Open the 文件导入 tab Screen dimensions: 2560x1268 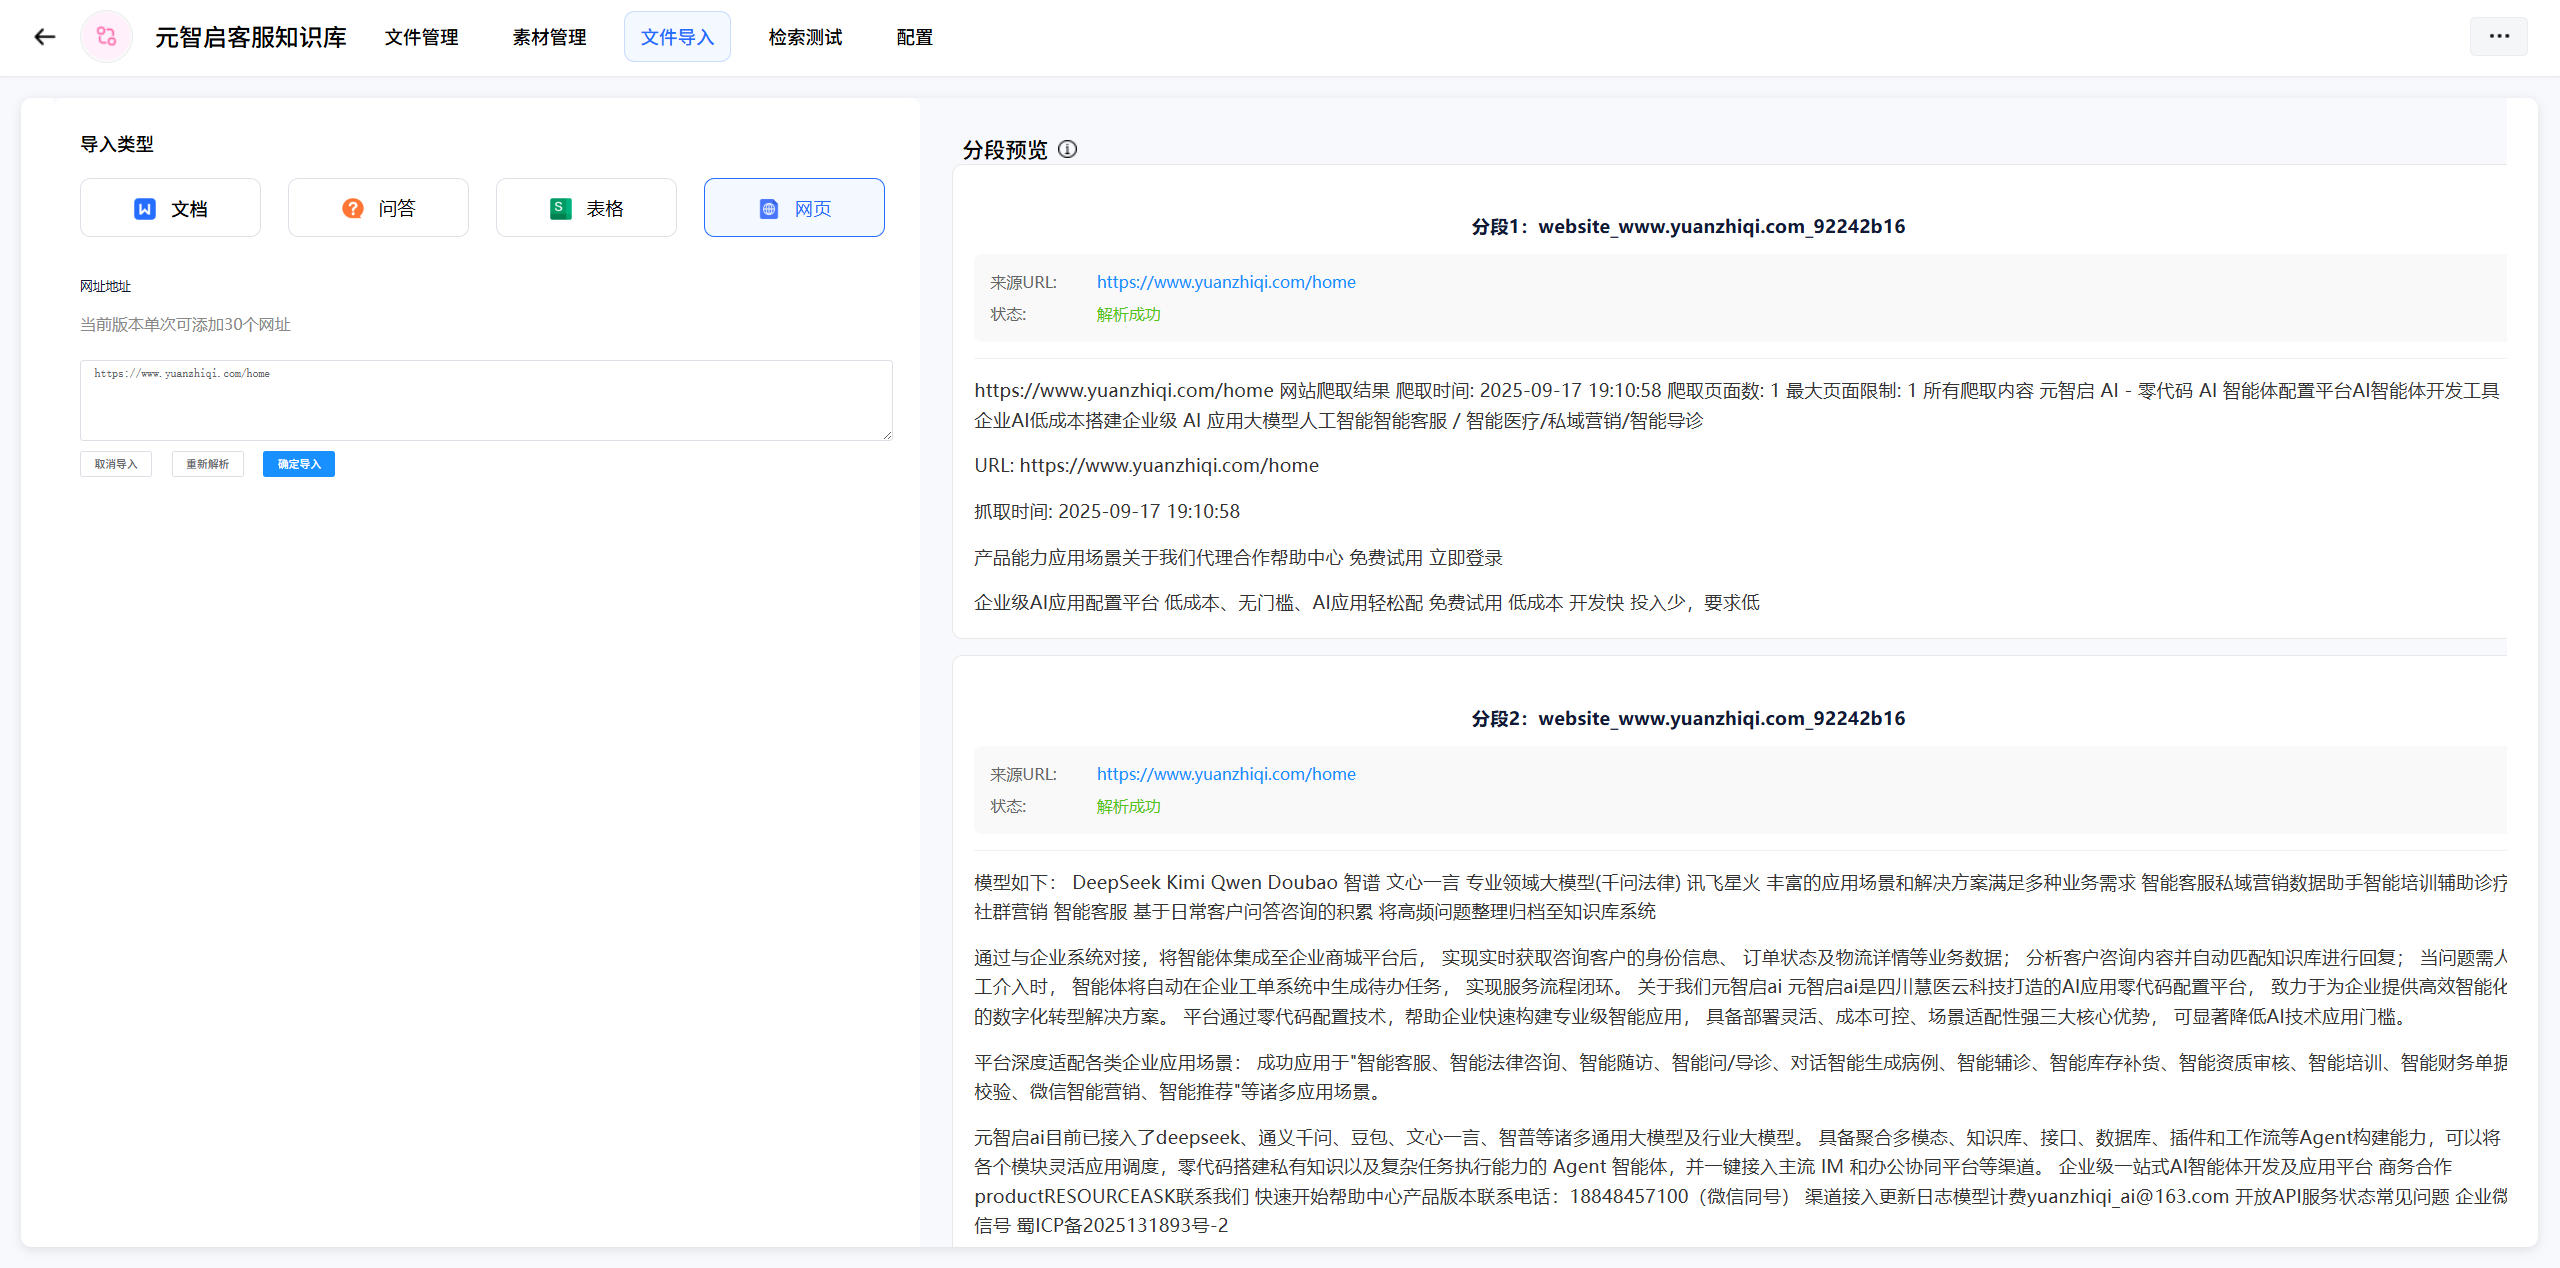677,37
